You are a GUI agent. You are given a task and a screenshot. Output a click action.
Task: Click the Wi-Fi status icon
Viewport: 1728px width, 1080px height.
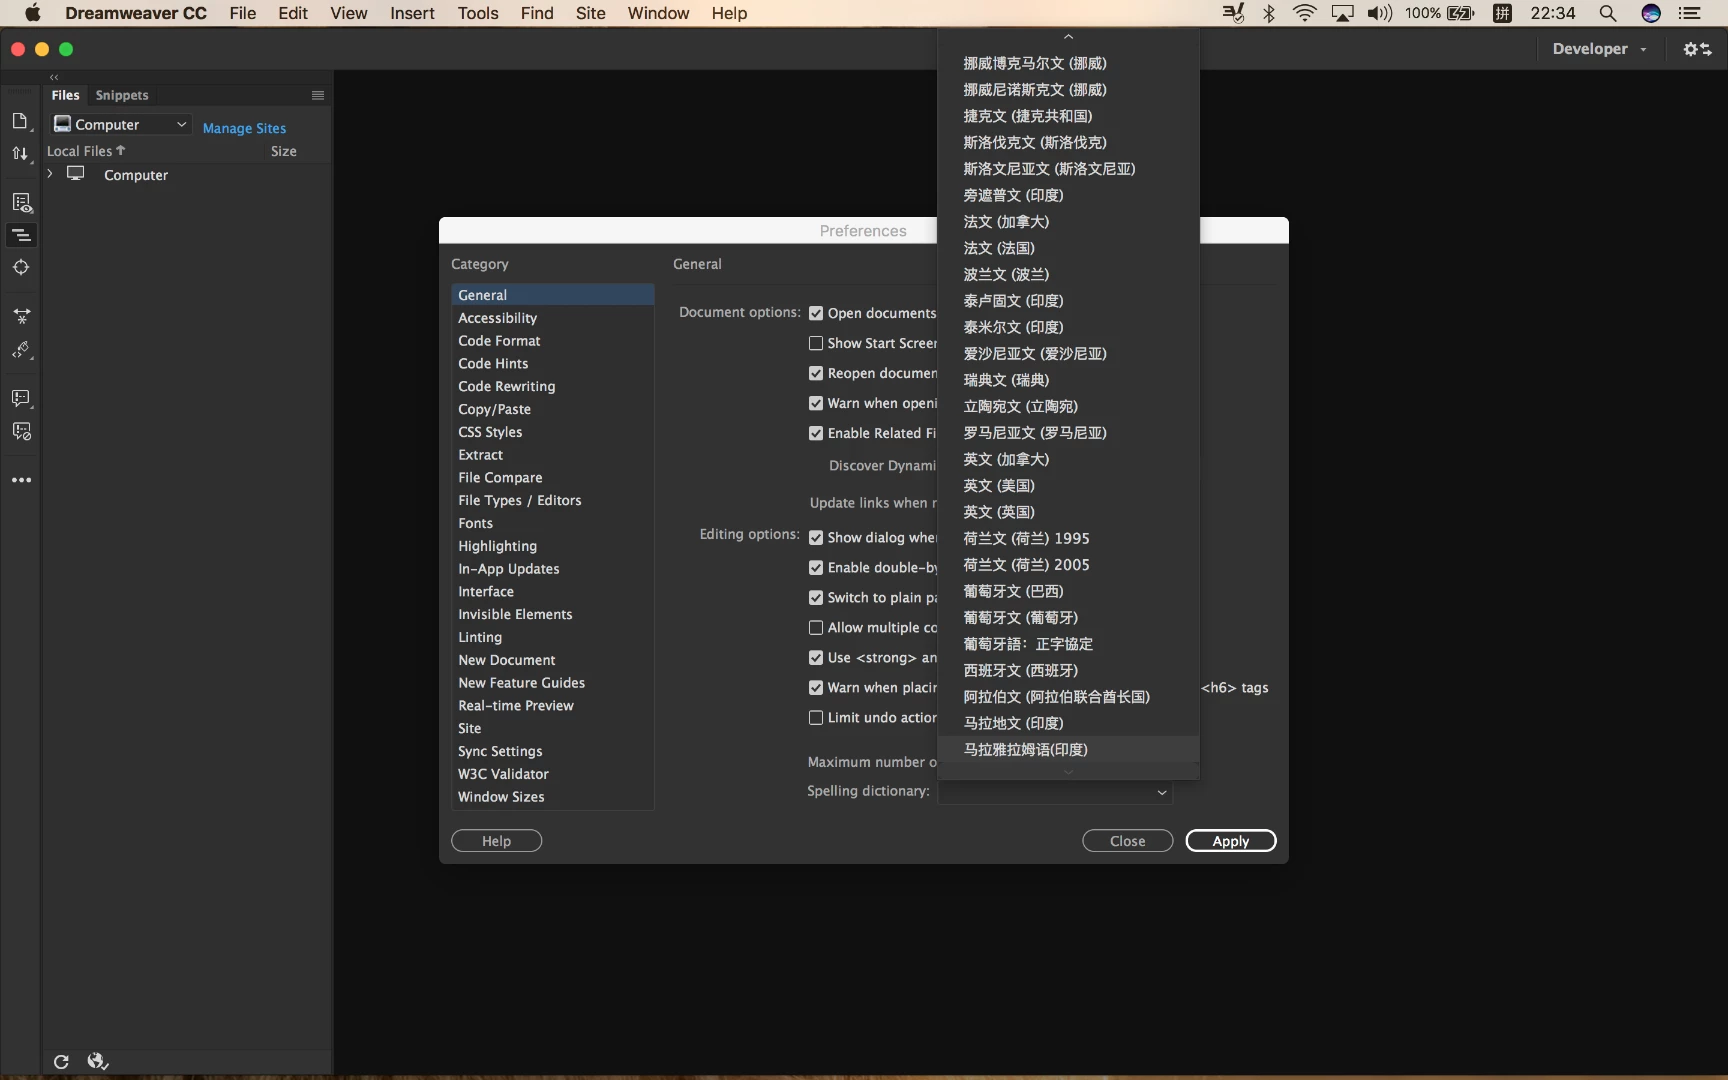pyautogui.click(x=1304, y=13)
